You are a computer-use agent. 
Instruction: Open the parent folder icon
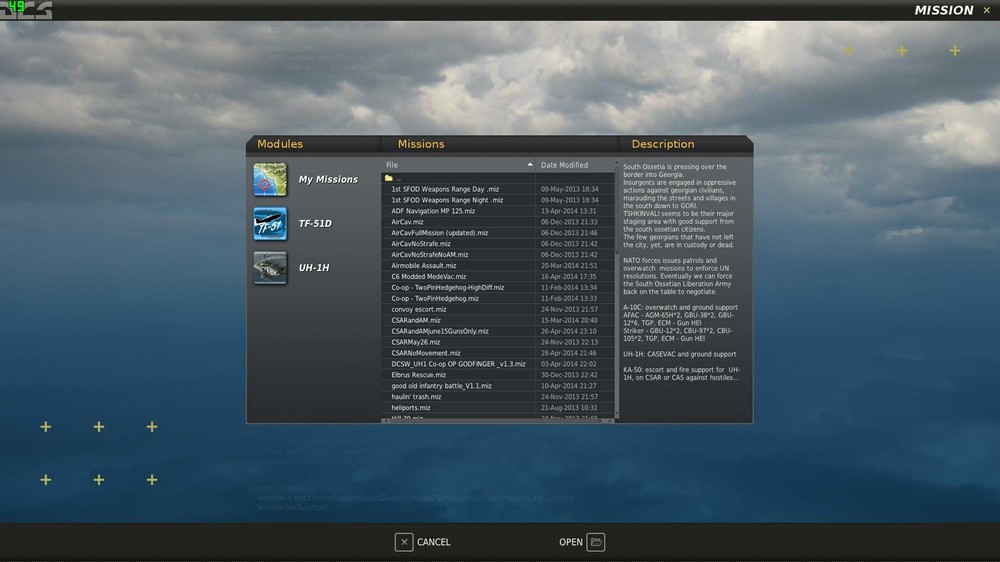coord(389,178)
